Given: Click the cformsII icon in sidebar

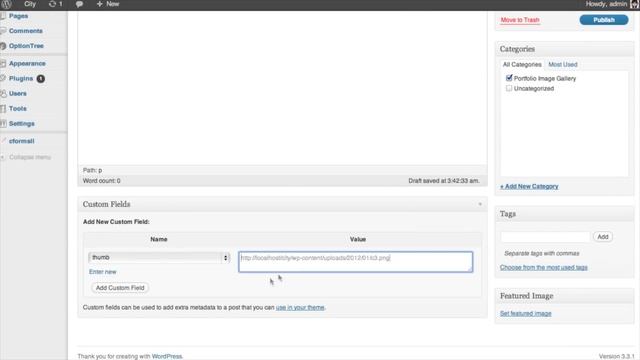Looking at the screenshot, I should (x=3, y=141).
